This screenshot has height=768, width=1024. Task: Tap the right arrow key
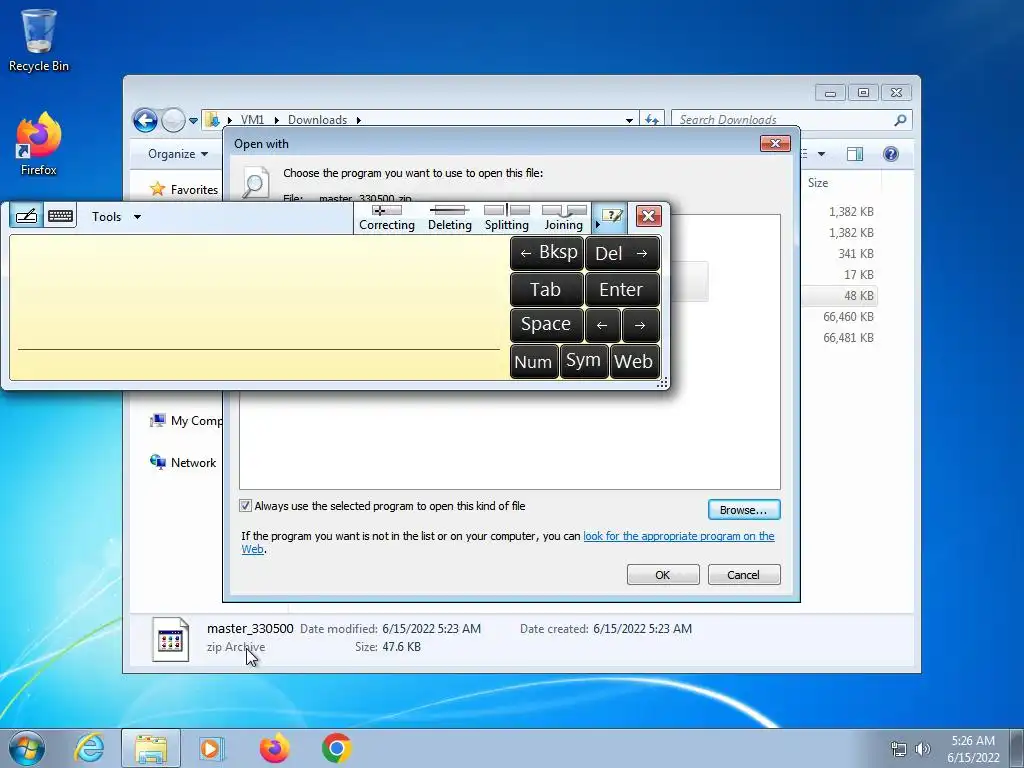pos(641,325)
